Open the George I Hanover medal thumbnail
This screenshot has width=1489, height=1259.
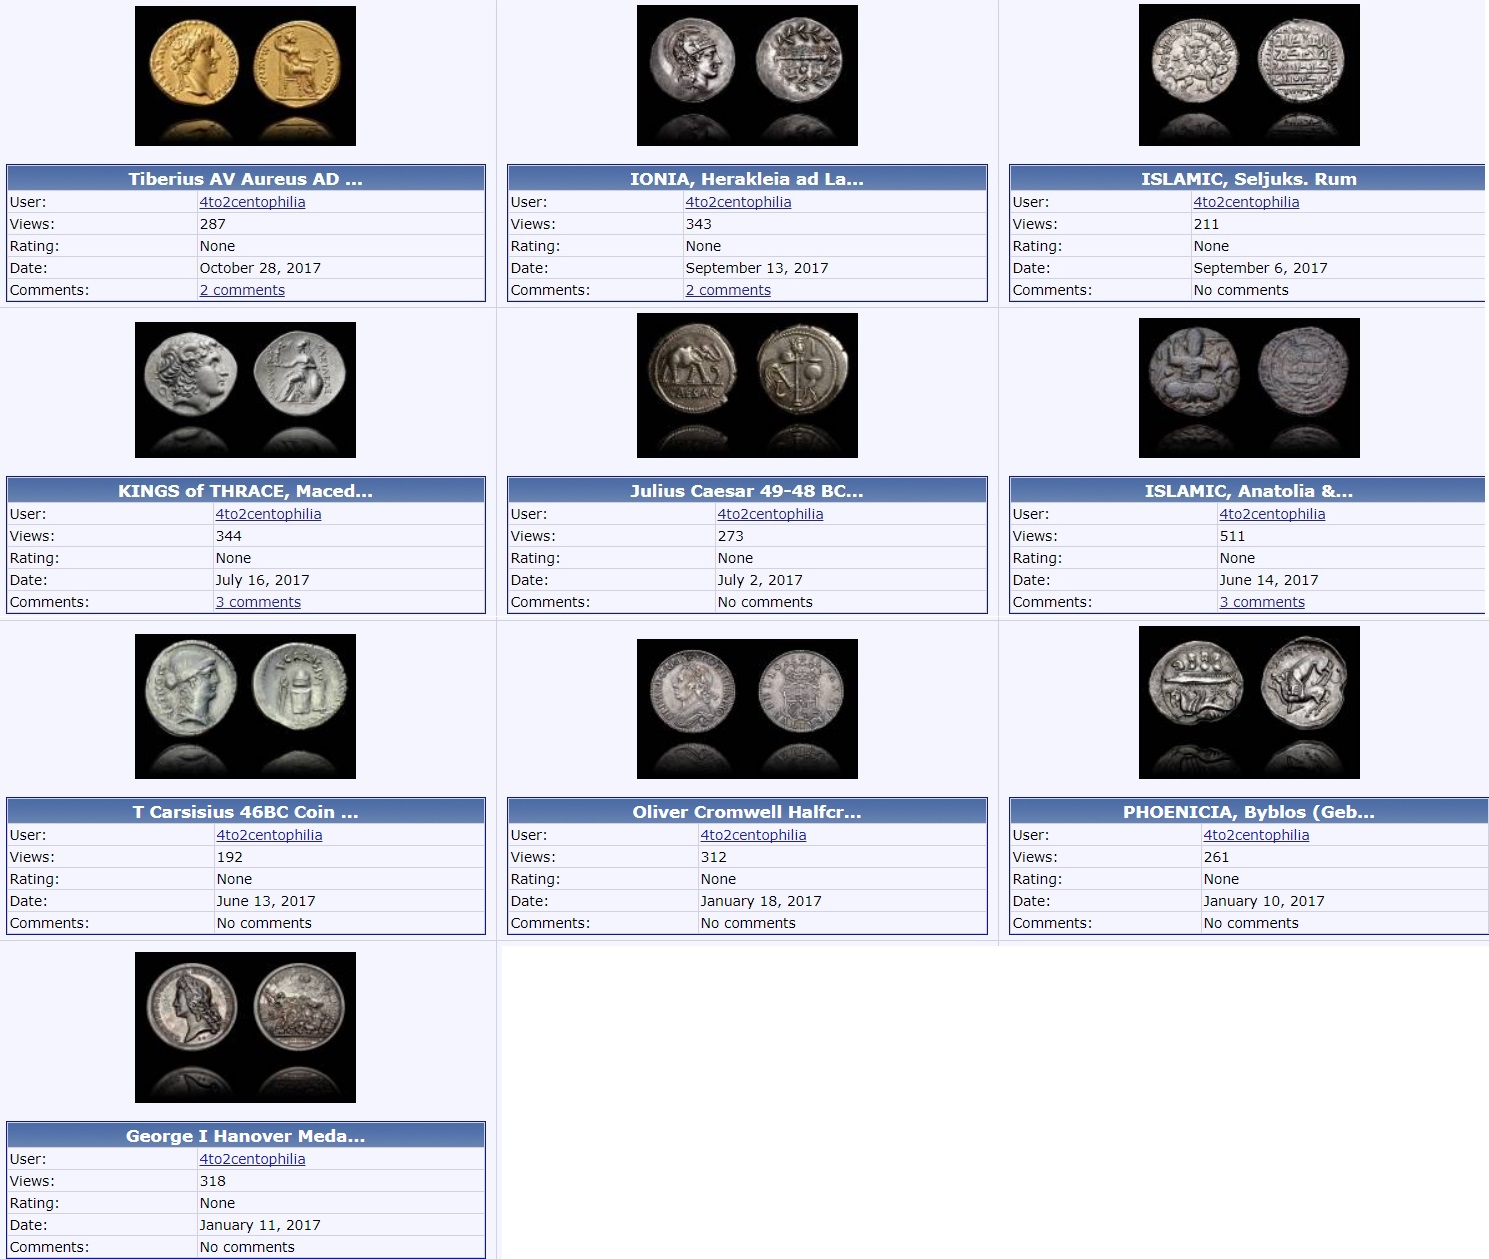(x=245, y=1027)
